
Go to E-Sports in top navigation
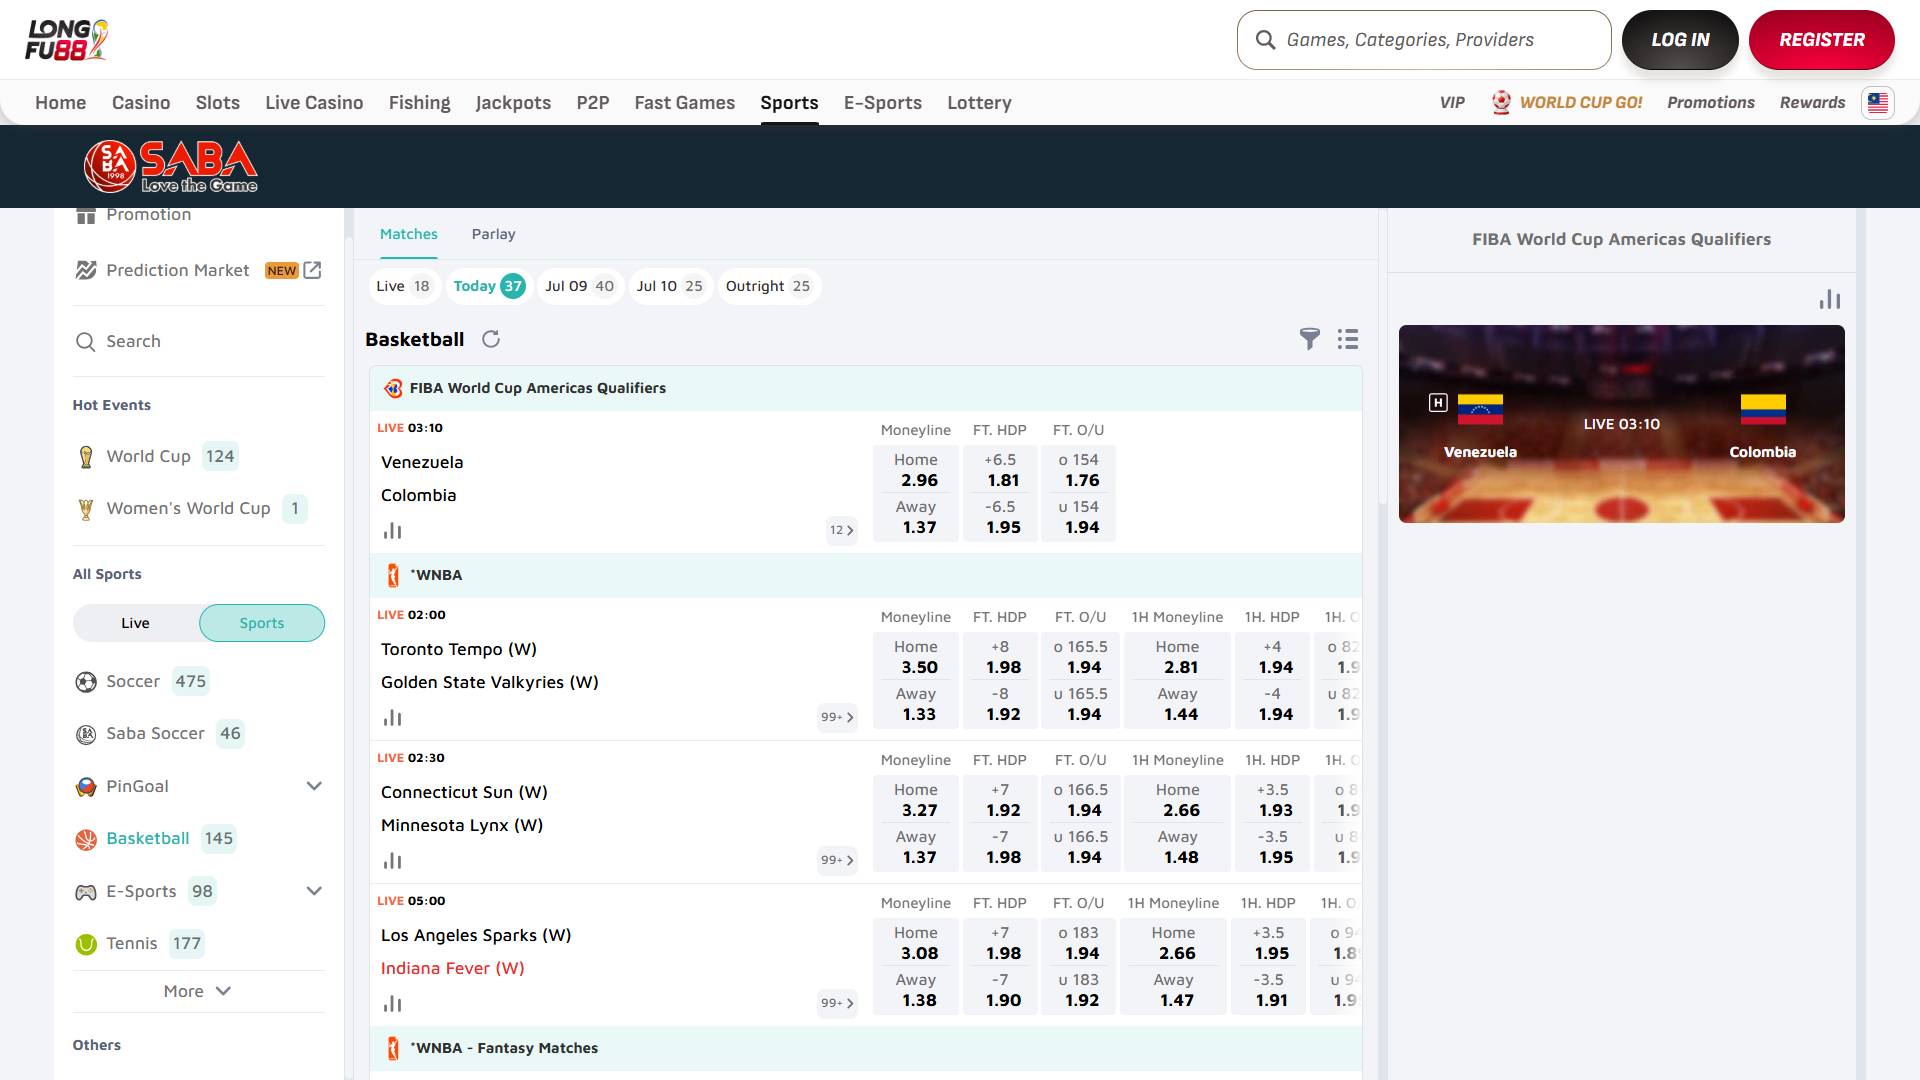[x=883, y=103]
